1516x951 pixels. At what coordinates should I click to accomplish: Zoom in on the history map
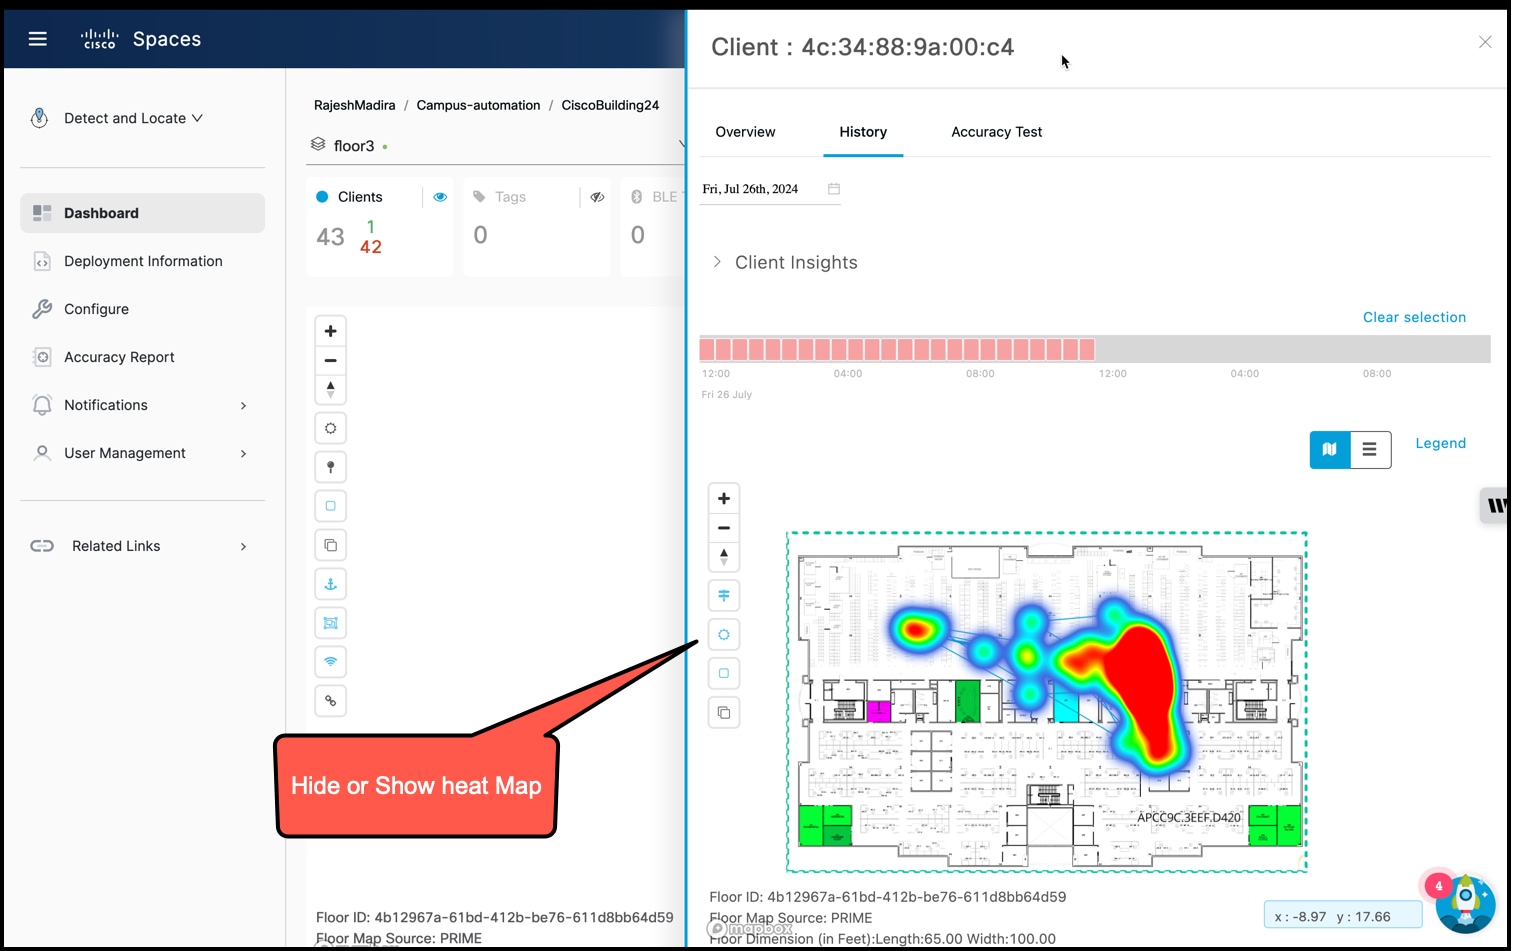click(x=724, y=498)
